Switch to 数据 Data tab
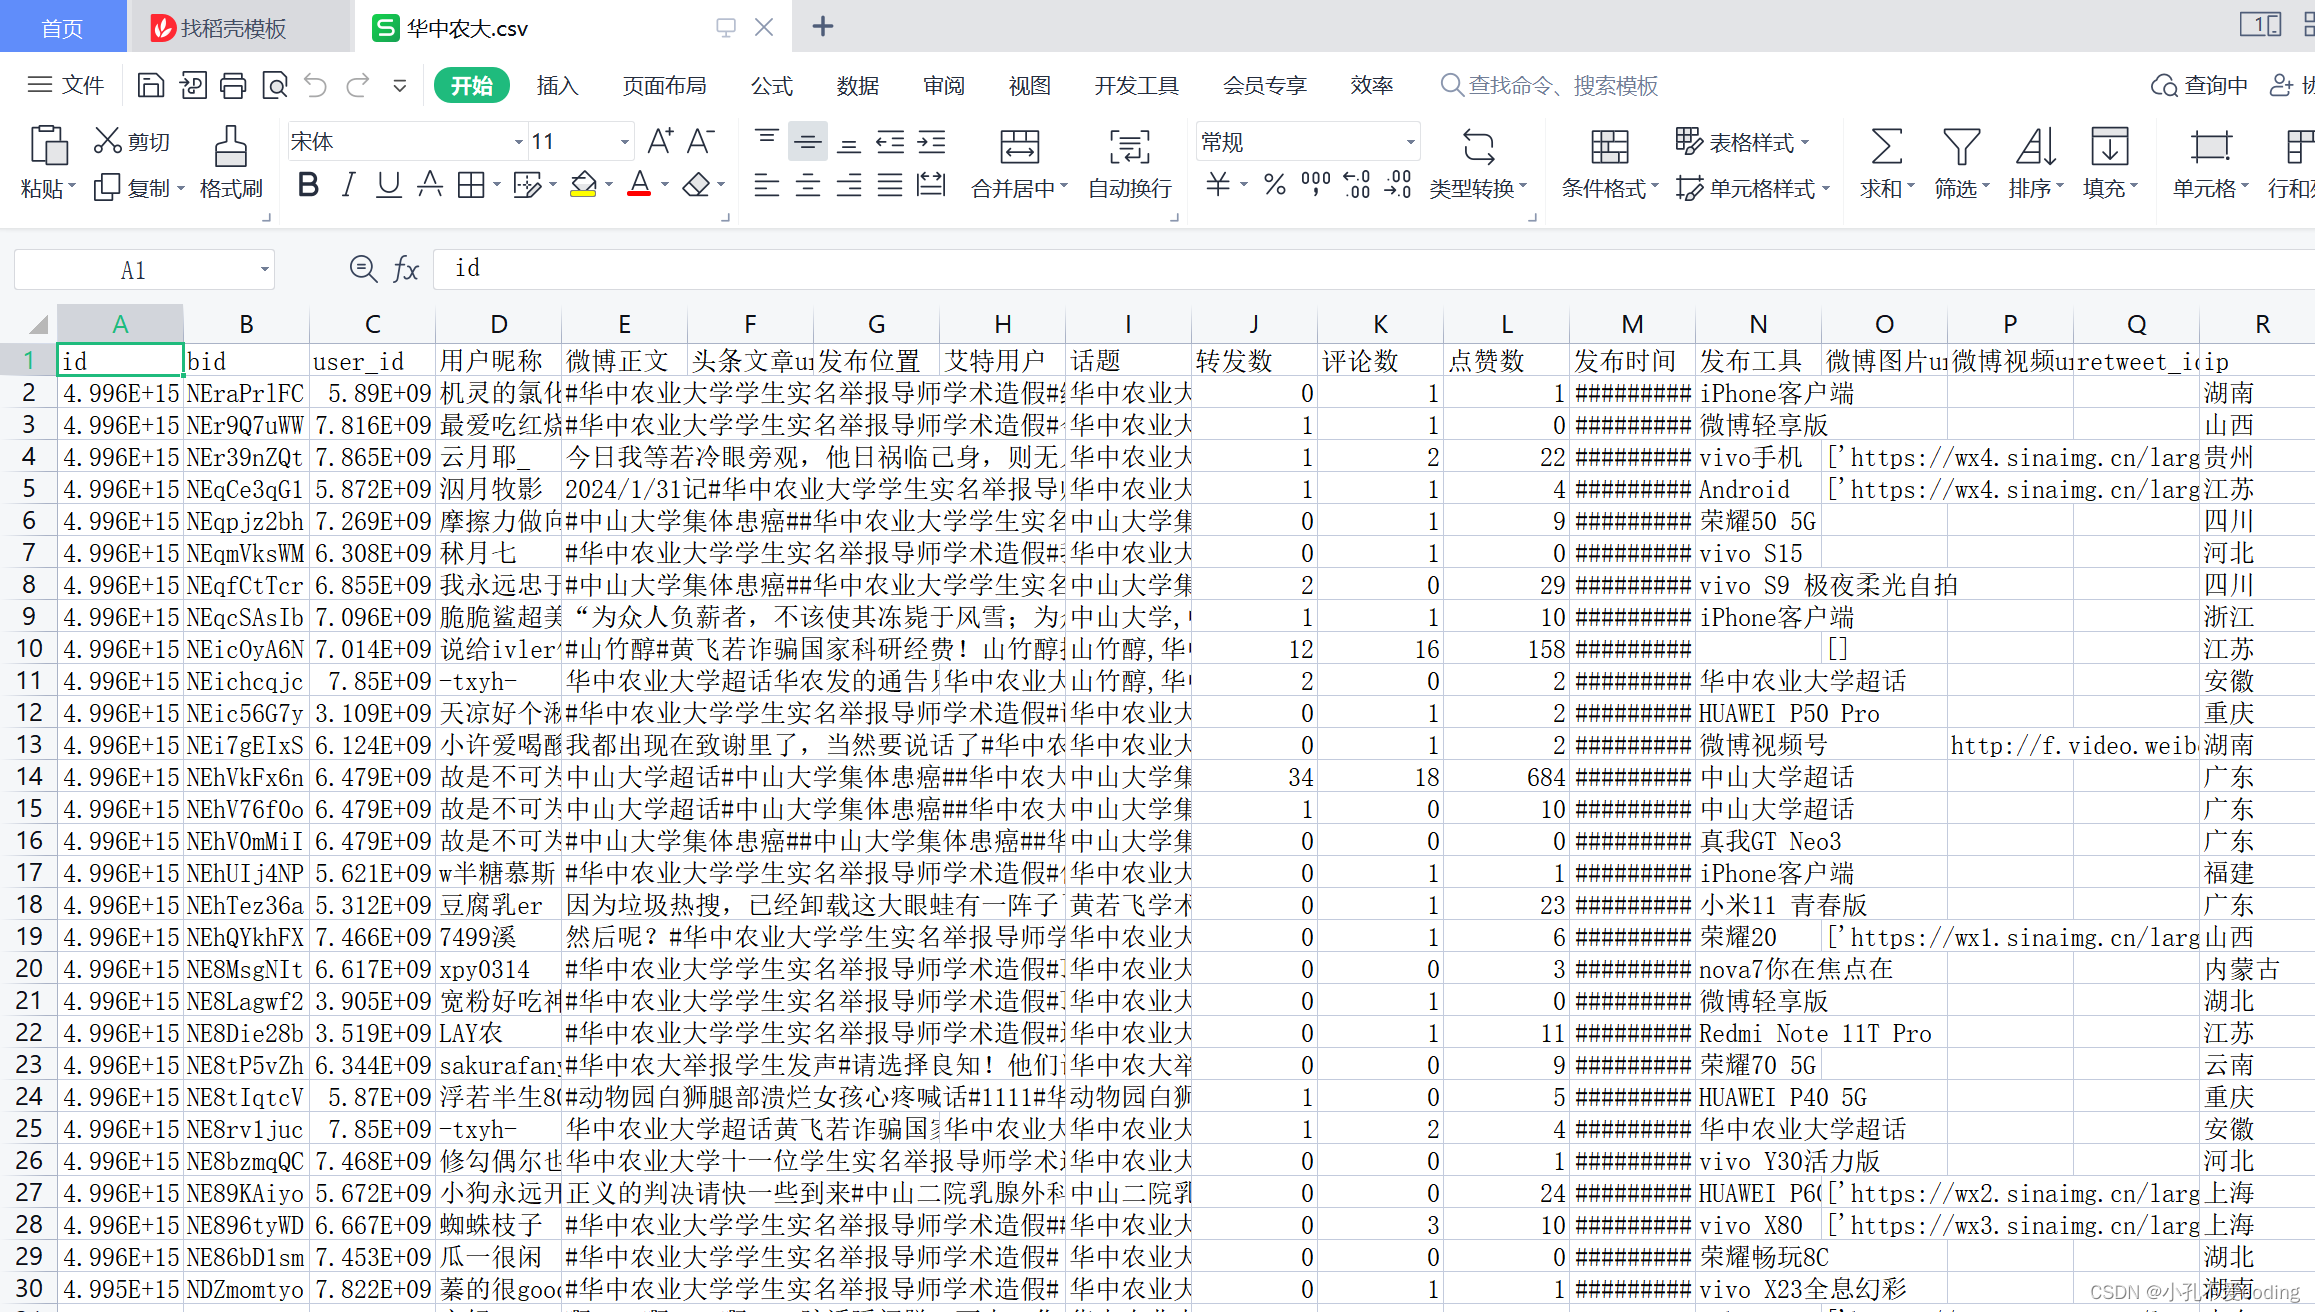The height and width of the screenshot is (1312, 2315). click(858, 86)
